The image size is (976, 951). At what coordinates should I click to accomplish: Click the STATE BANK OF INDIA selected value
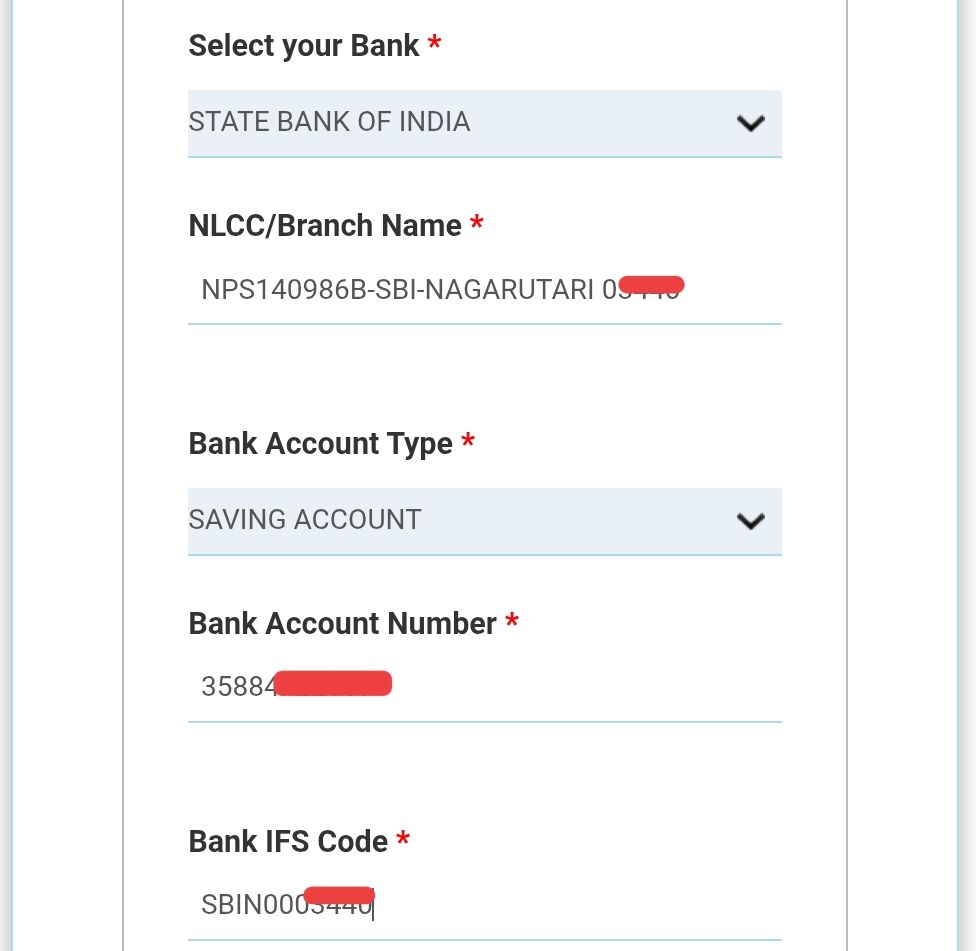(329, 122)
